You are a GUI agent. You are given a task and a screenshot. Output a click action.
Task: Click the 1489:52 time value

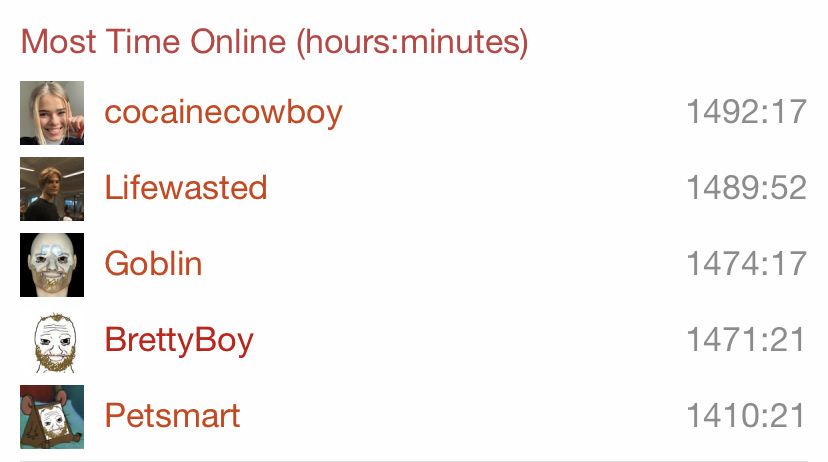(x=746, y=188)
